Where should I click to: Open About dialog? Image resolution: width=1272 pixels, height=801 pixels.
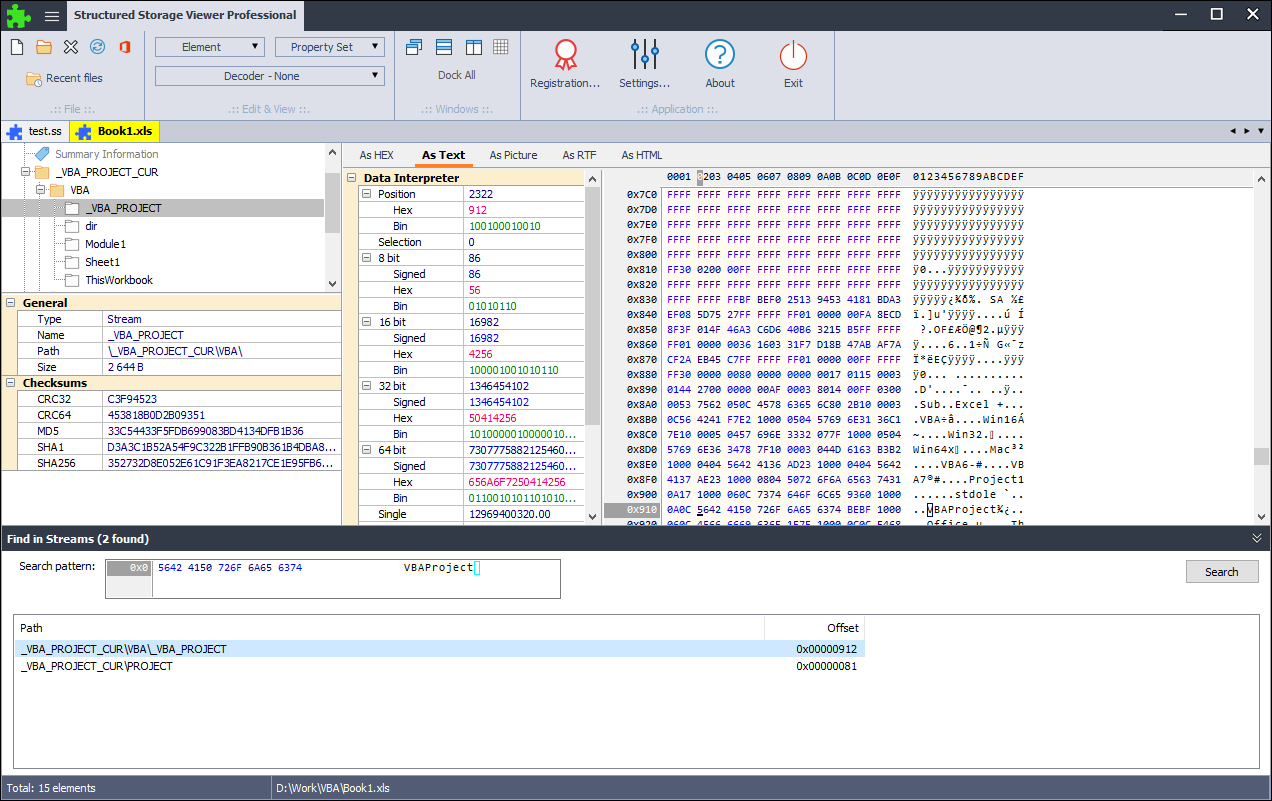point(720,64)
